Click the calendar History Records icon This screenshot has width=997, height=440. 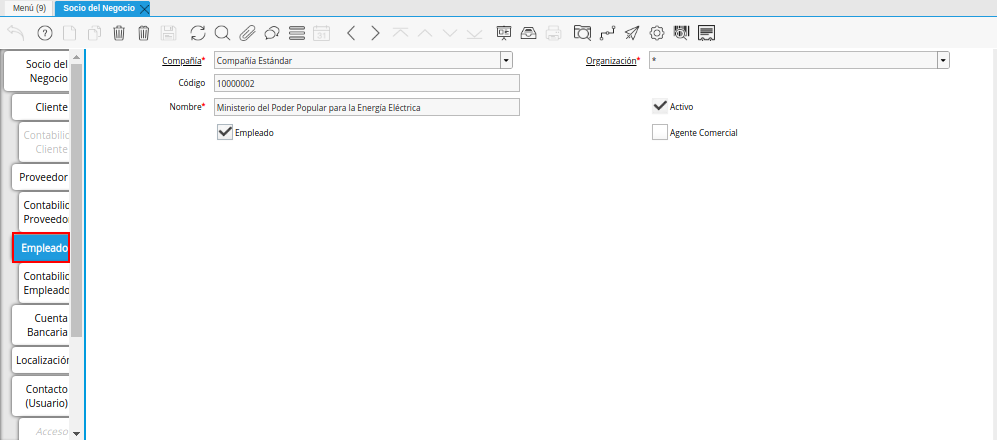[x=322, y=33]
